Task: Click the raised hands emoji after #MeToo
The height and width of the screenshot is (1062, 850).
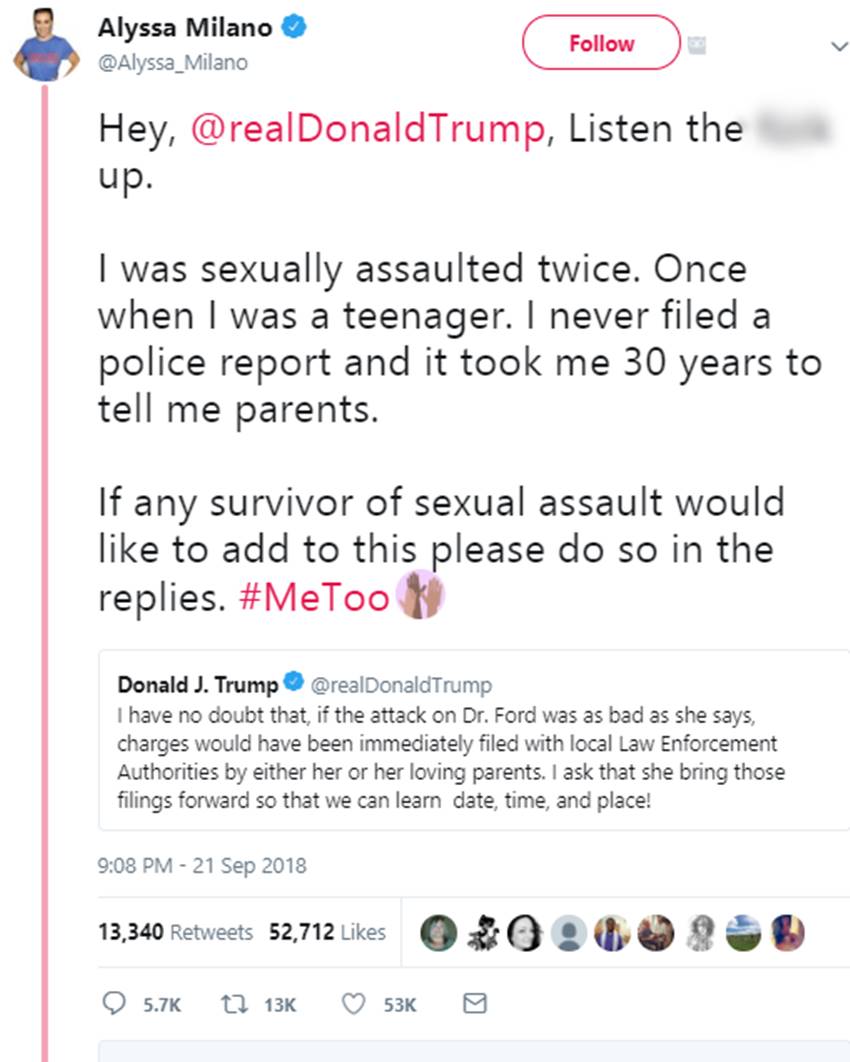Action: [421, 596]
